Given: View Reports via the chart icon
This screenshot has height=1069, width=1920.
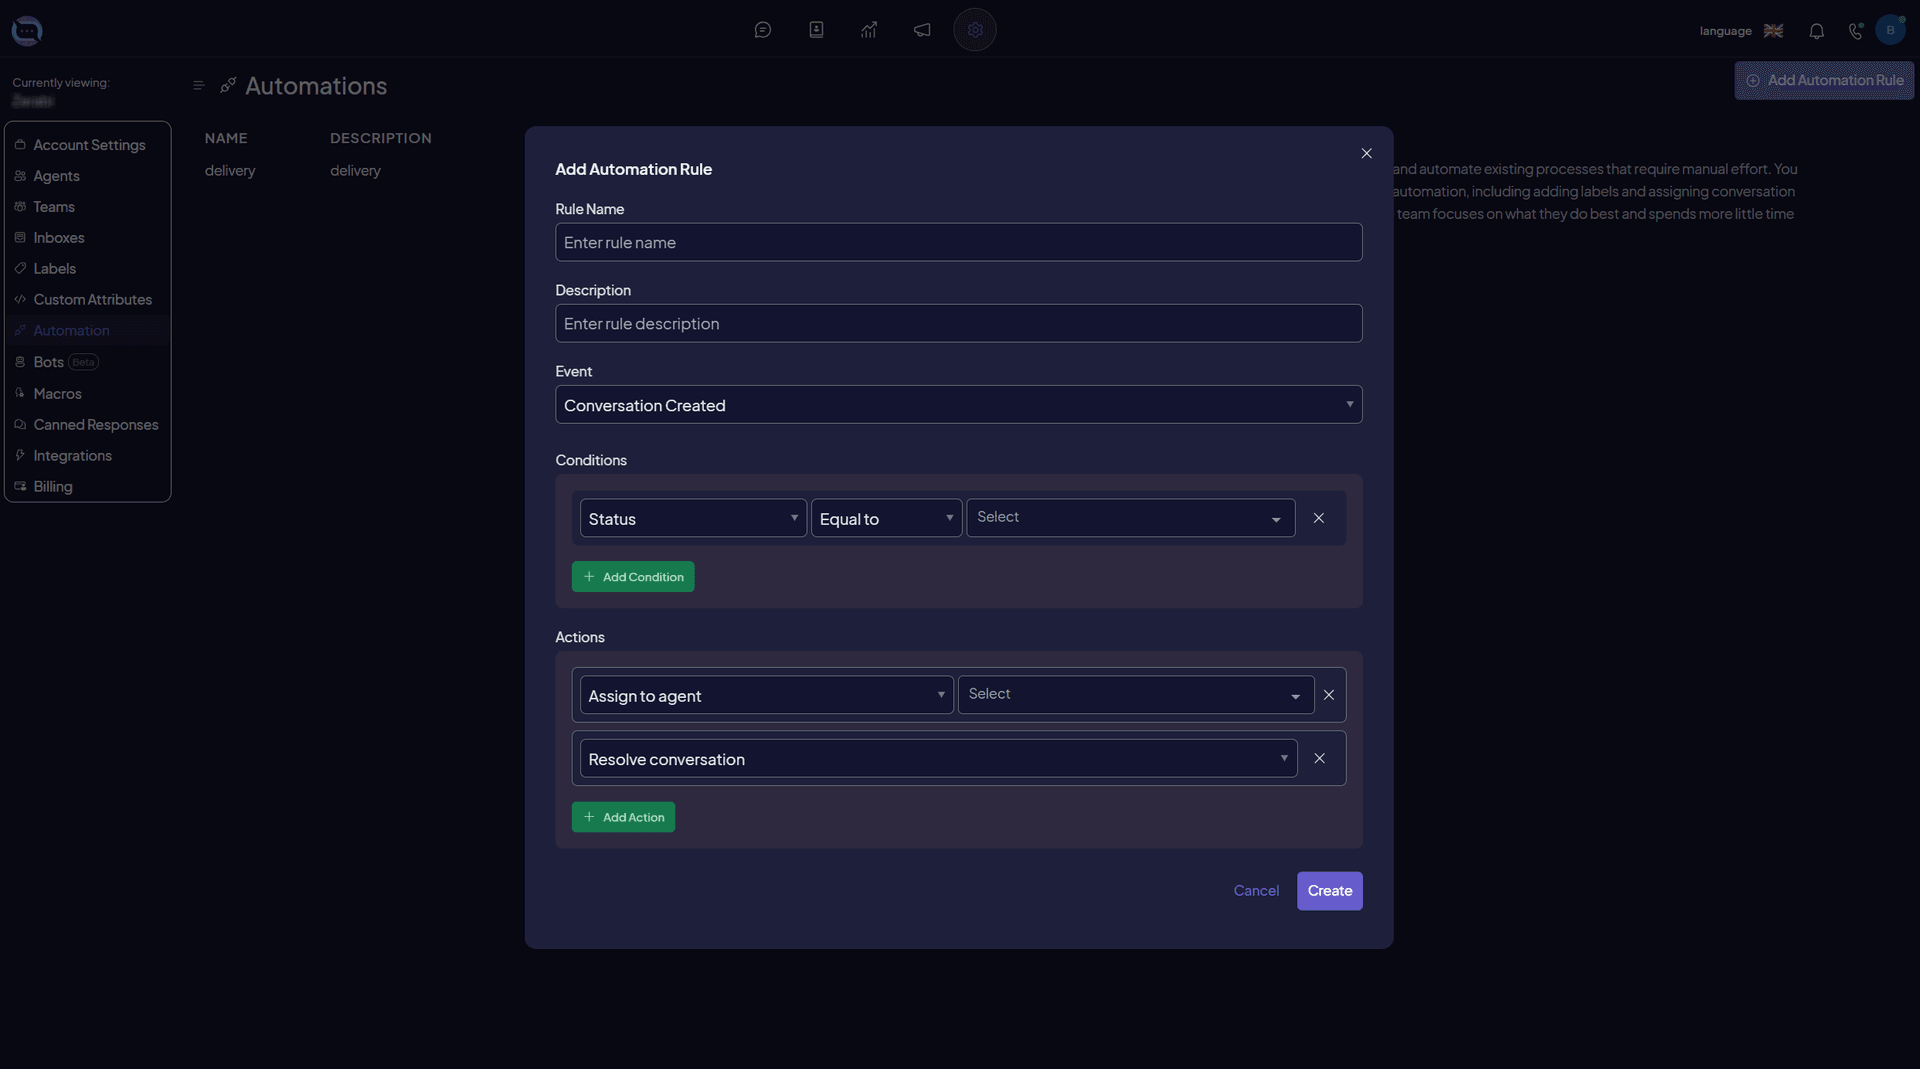Looking at the screenshot, I should pyautogui.click(x=869, y=30).
